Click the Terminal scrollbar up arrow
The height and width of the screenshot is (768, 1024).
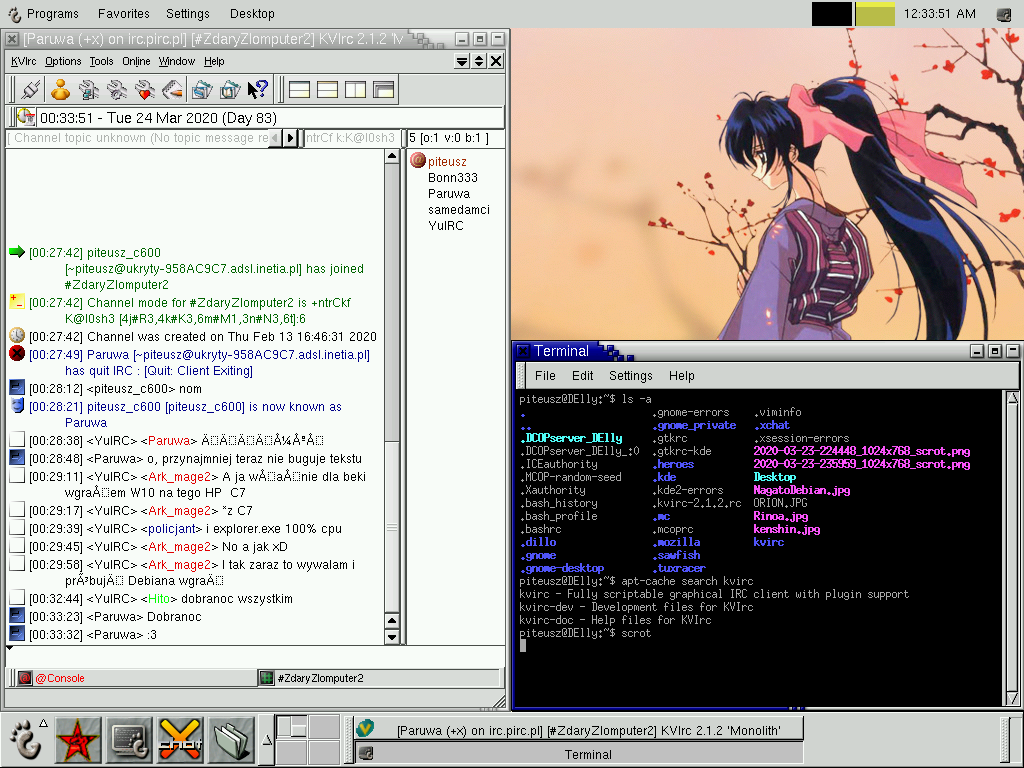point(1012,397)
